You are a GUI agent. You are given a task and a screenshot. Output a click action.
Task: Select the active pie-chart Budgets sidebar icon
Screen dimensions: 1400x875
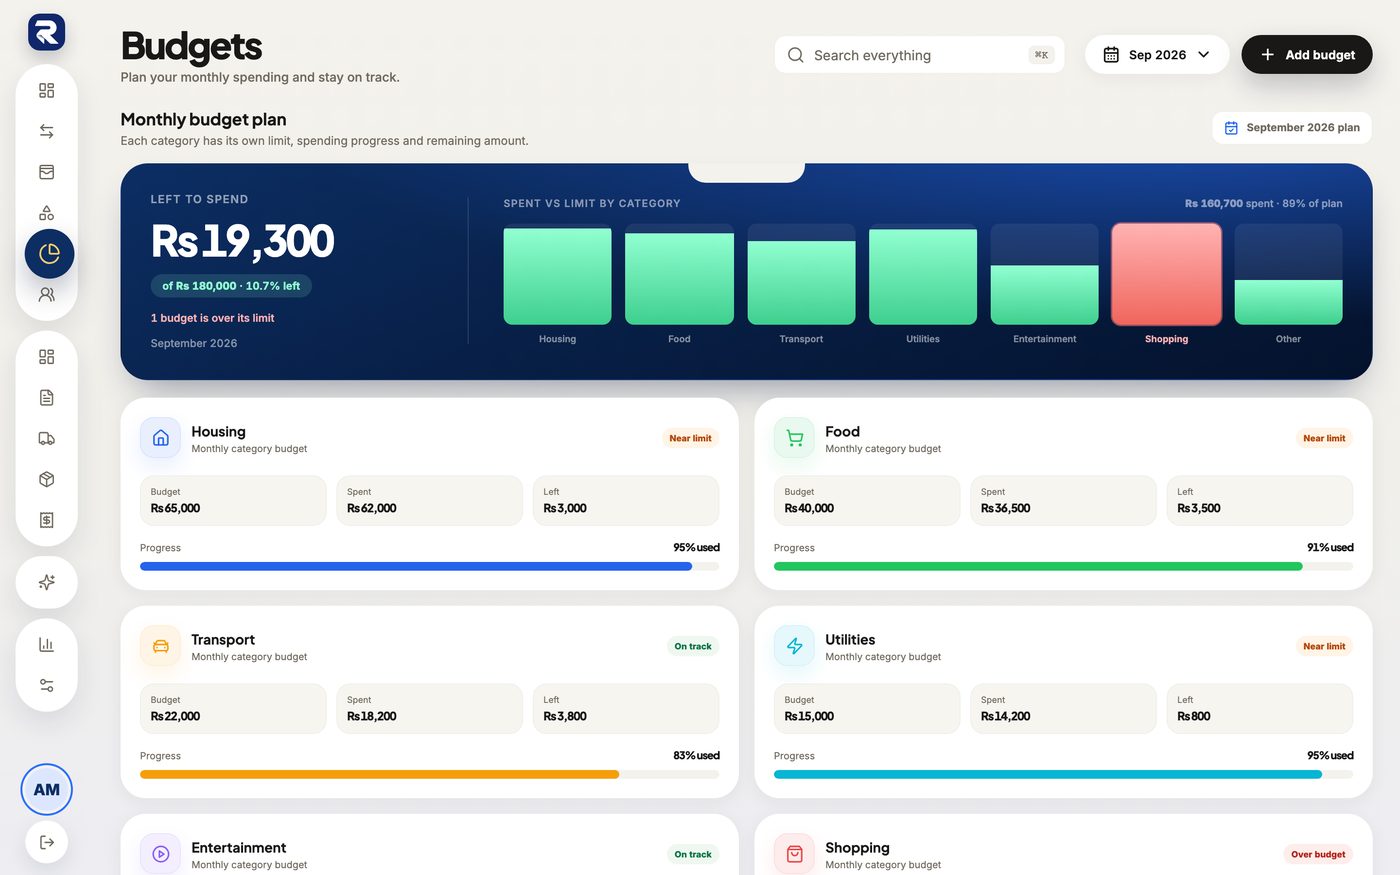tap(49, 254)
